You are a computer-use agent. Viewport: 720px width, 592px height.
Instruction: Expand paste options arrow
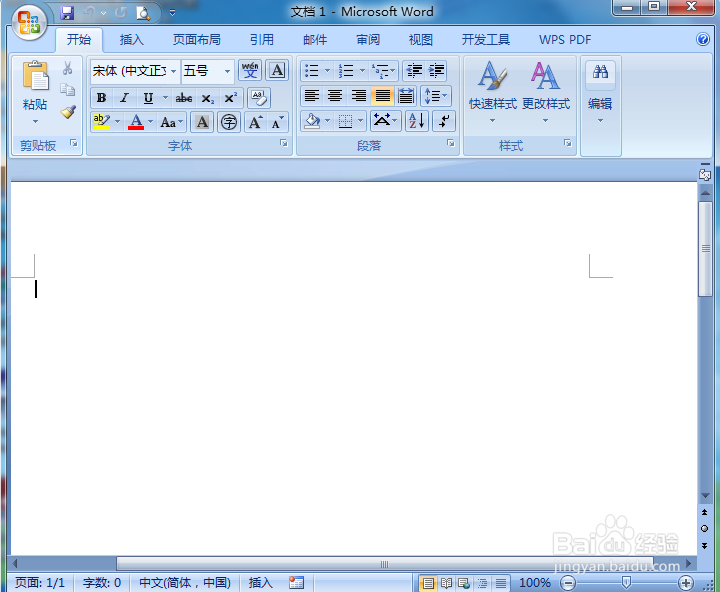35,122
